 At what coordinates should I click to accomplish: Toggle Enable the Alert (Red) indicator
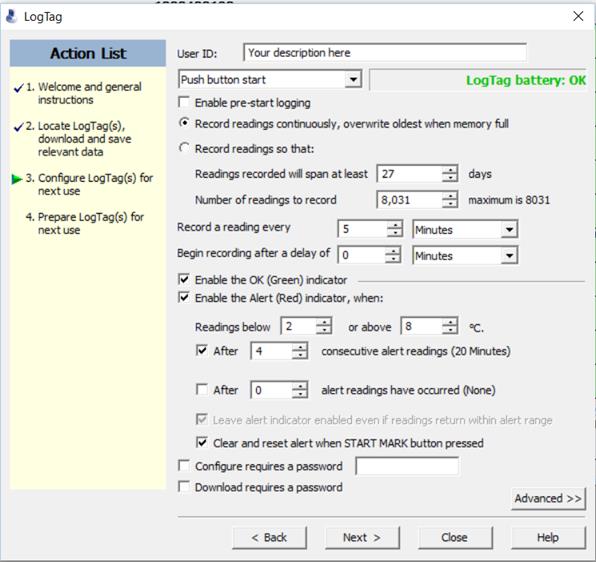pyautogui.click(x=184, y=298)
